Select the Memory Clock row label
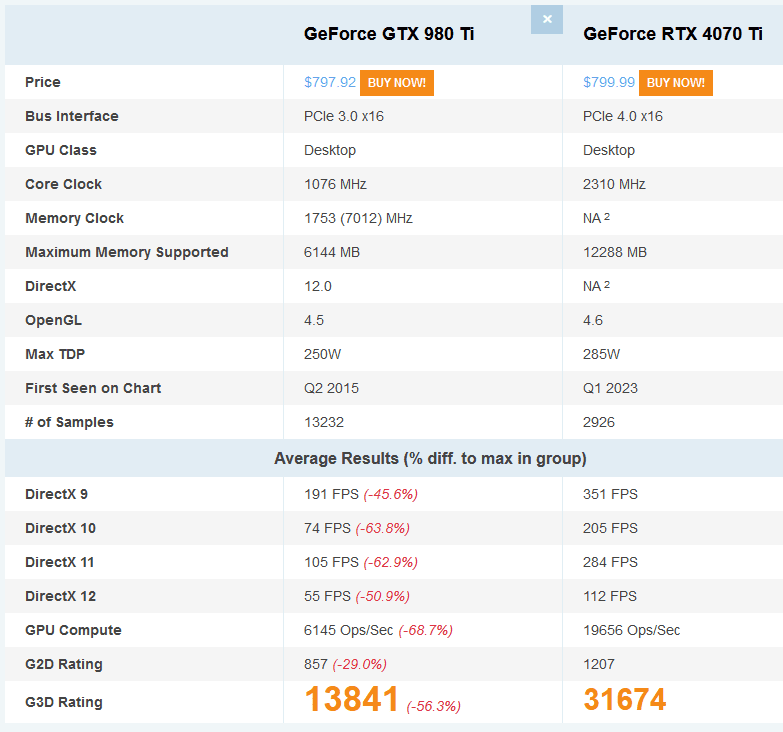Image resolution: width=783 pixels, height=732 pixels. click(x=74, y=218)
